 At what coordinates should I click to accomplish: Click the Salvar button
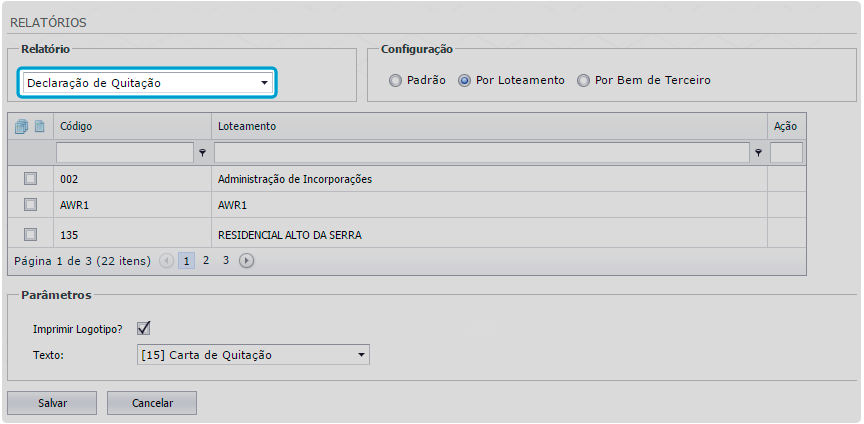52,403
